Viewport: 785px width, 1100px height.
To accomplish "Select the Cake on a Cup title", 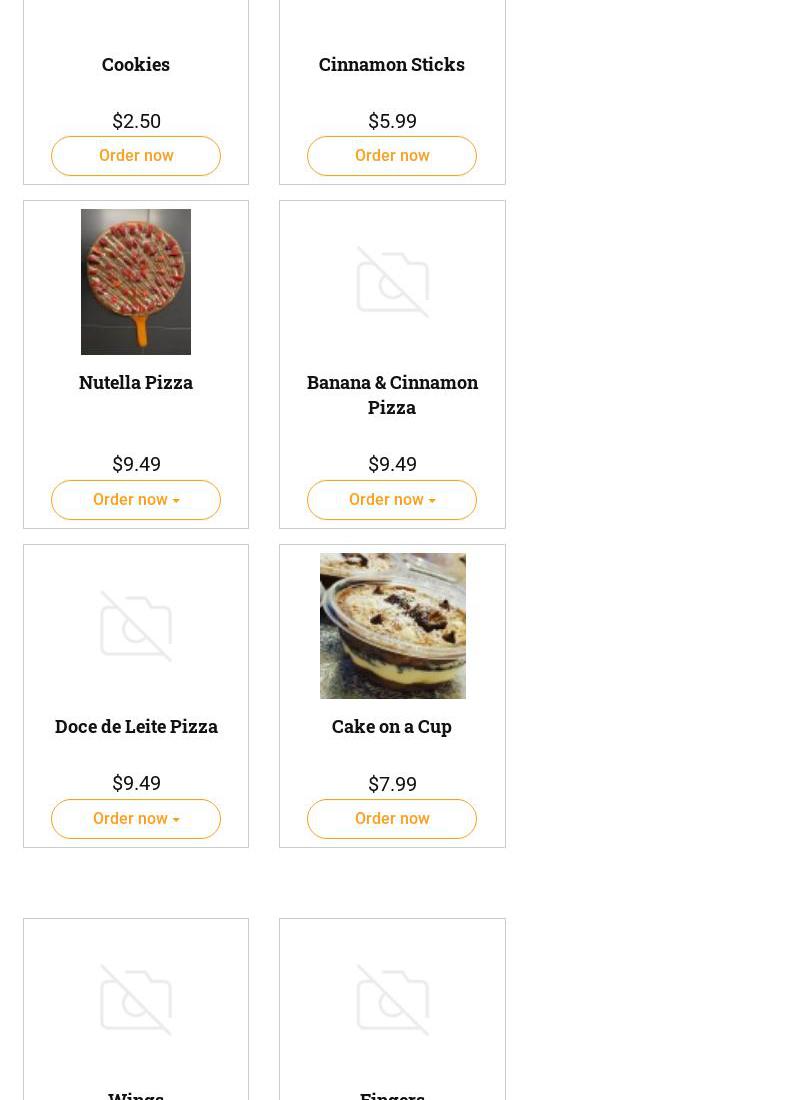I will click(x=392, y=726).
